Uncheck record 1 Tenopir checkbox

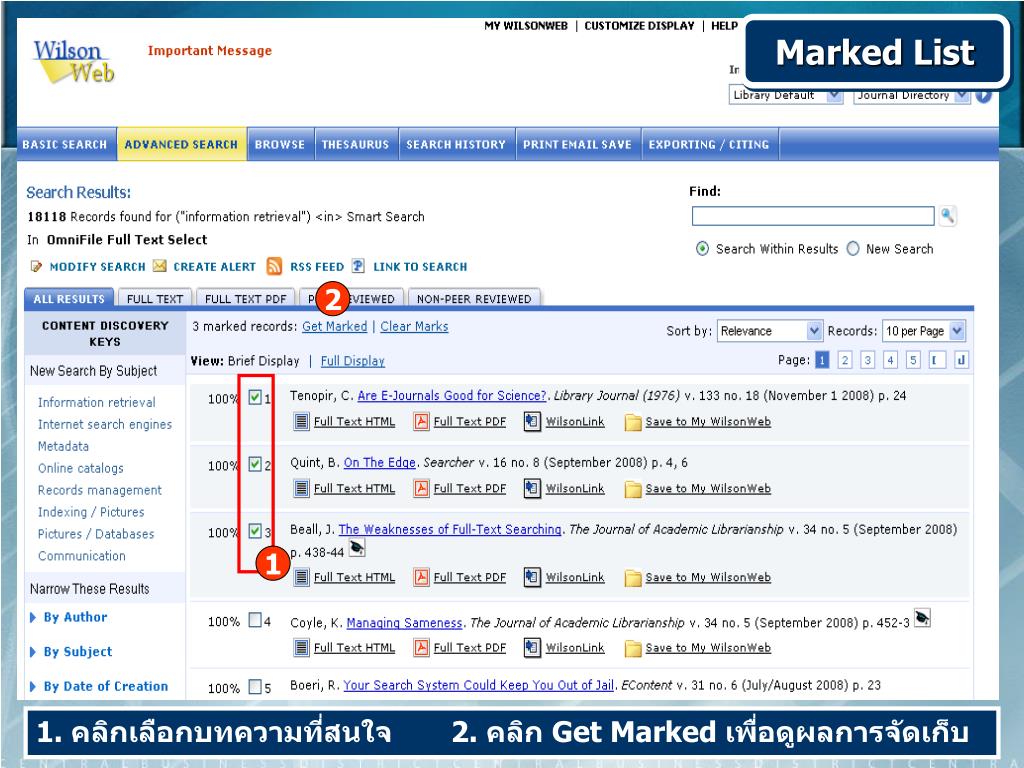(x=255, y=397)
